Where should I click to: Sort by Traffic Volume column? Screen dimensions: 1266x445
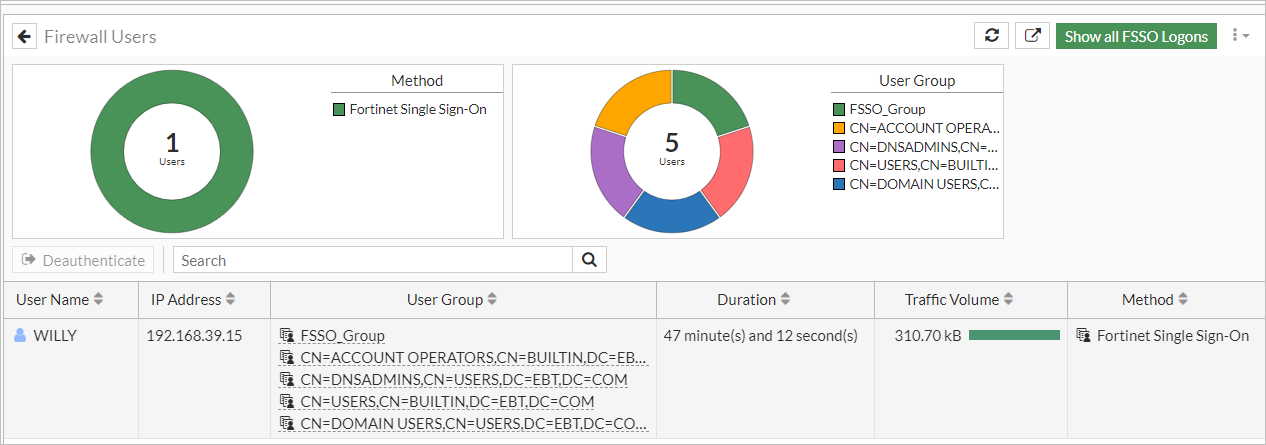point(959,300)
